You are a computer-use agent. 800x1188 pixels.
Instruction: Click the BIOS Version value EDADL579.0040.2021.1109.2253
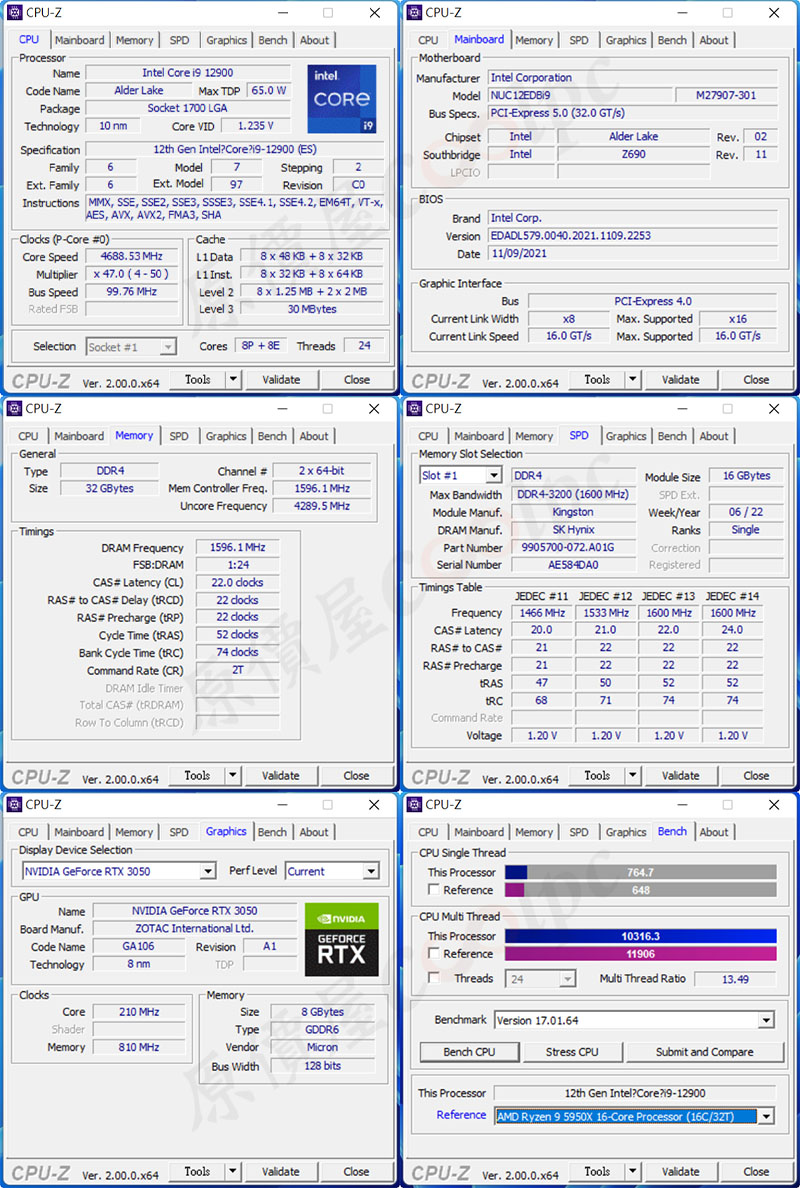pyautogui.click(x=633, y=236)
